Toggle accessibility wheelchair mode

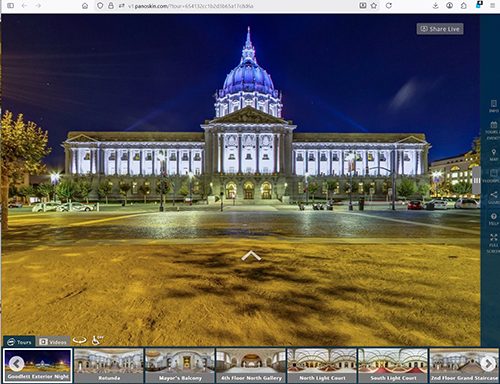click(97, 340)
